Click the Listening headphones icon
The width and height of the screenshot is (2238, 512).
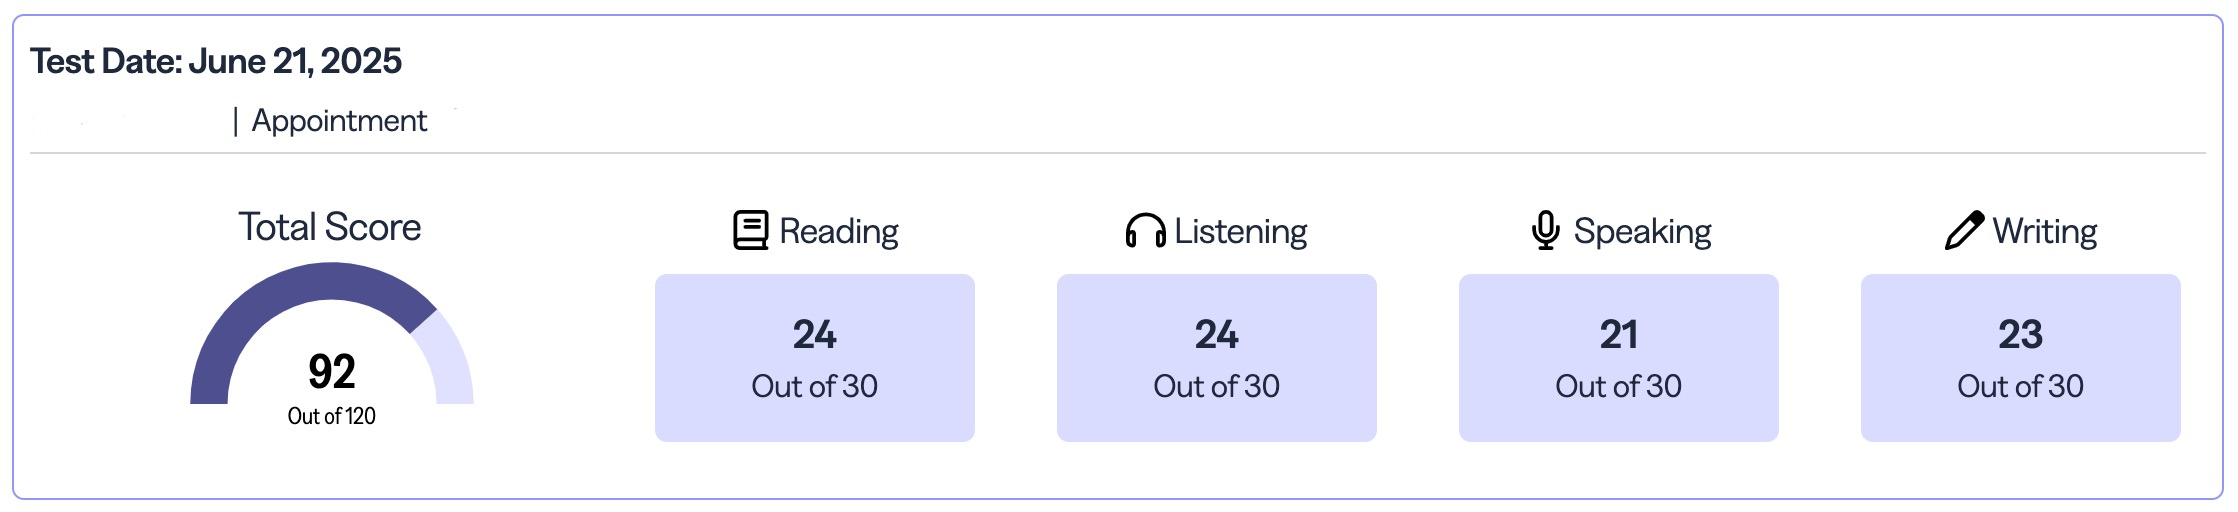tap(1145, 231)
